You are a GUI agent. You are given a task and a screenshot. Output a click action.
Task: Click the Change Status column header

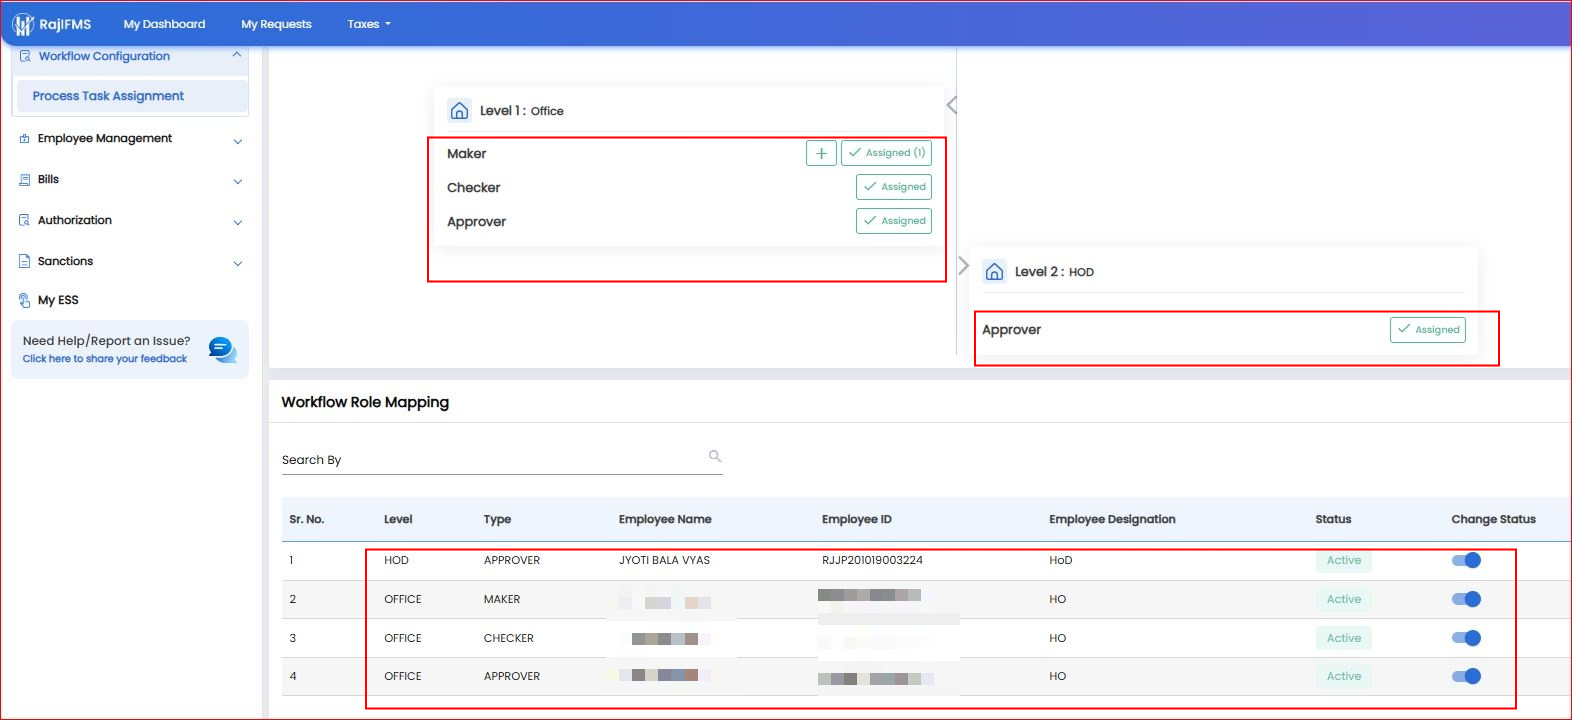[1493, 519]
